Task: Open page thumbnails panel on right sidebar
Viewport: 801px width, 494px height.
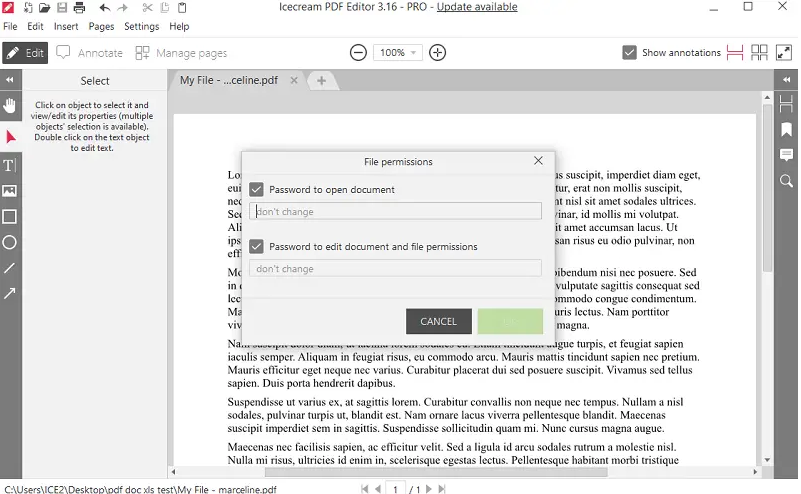Action: (786, 104)
